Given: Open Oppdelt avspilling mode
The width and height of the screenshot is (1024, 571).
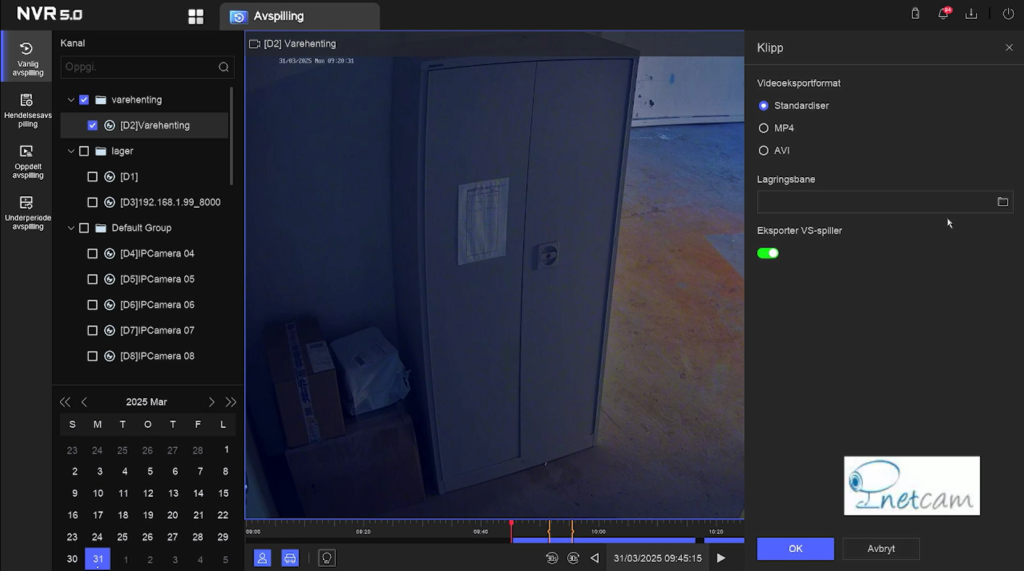Looking at the screenshot, I should [x=27, y=160].
